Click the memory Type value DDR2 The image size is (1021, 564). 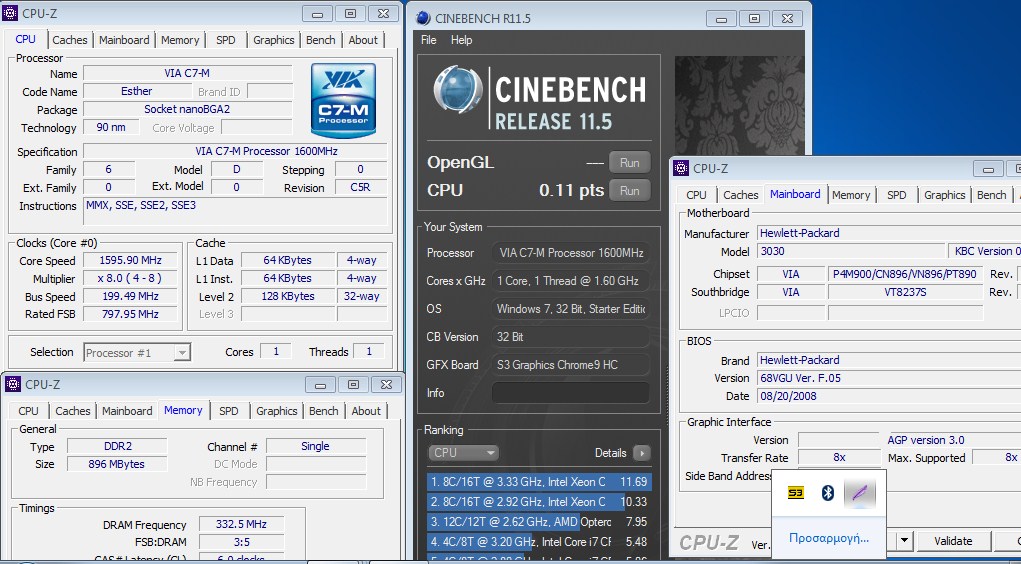pyautogui.click(x=118, y=447)
